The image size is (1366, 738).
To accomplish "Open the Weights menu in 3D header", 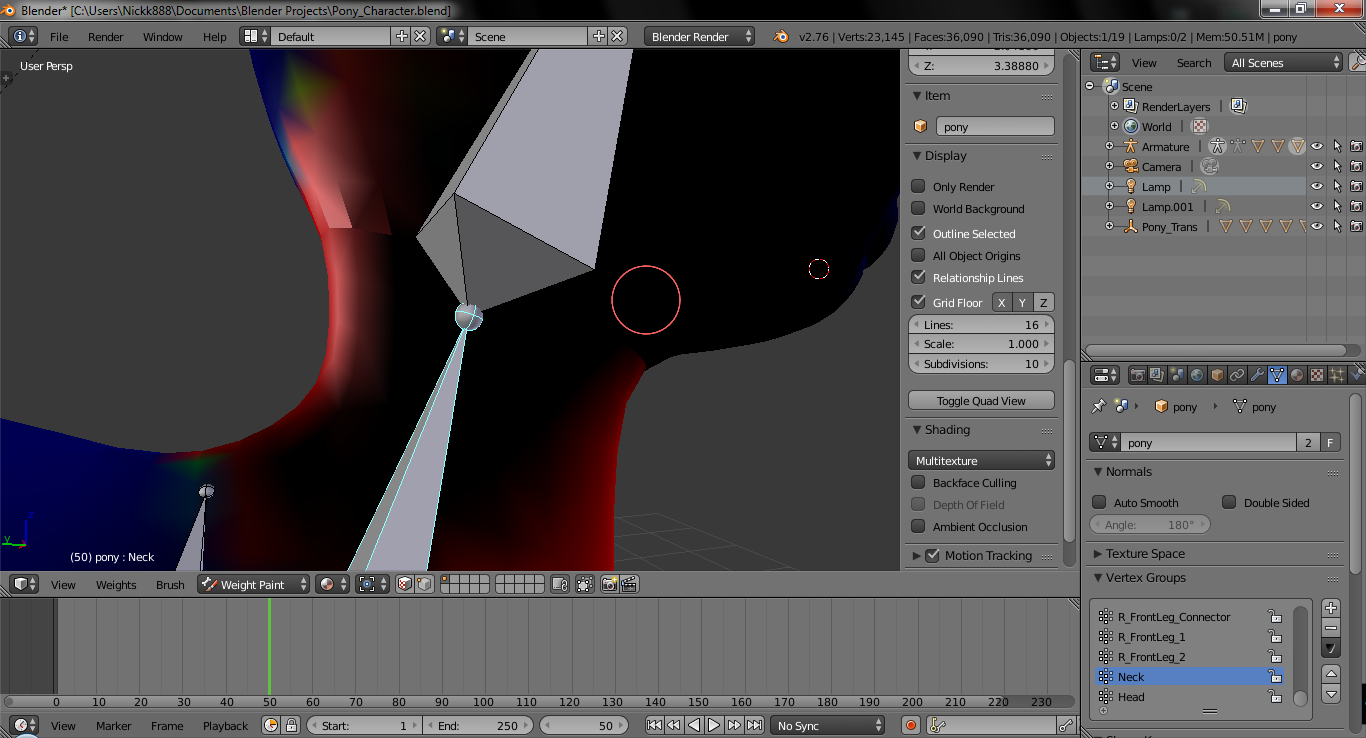I will coord(116,584).
